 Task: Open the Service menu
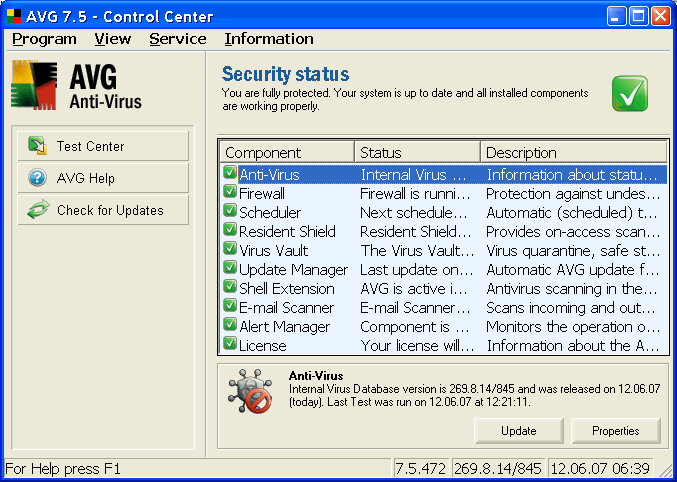click(178, 39)
